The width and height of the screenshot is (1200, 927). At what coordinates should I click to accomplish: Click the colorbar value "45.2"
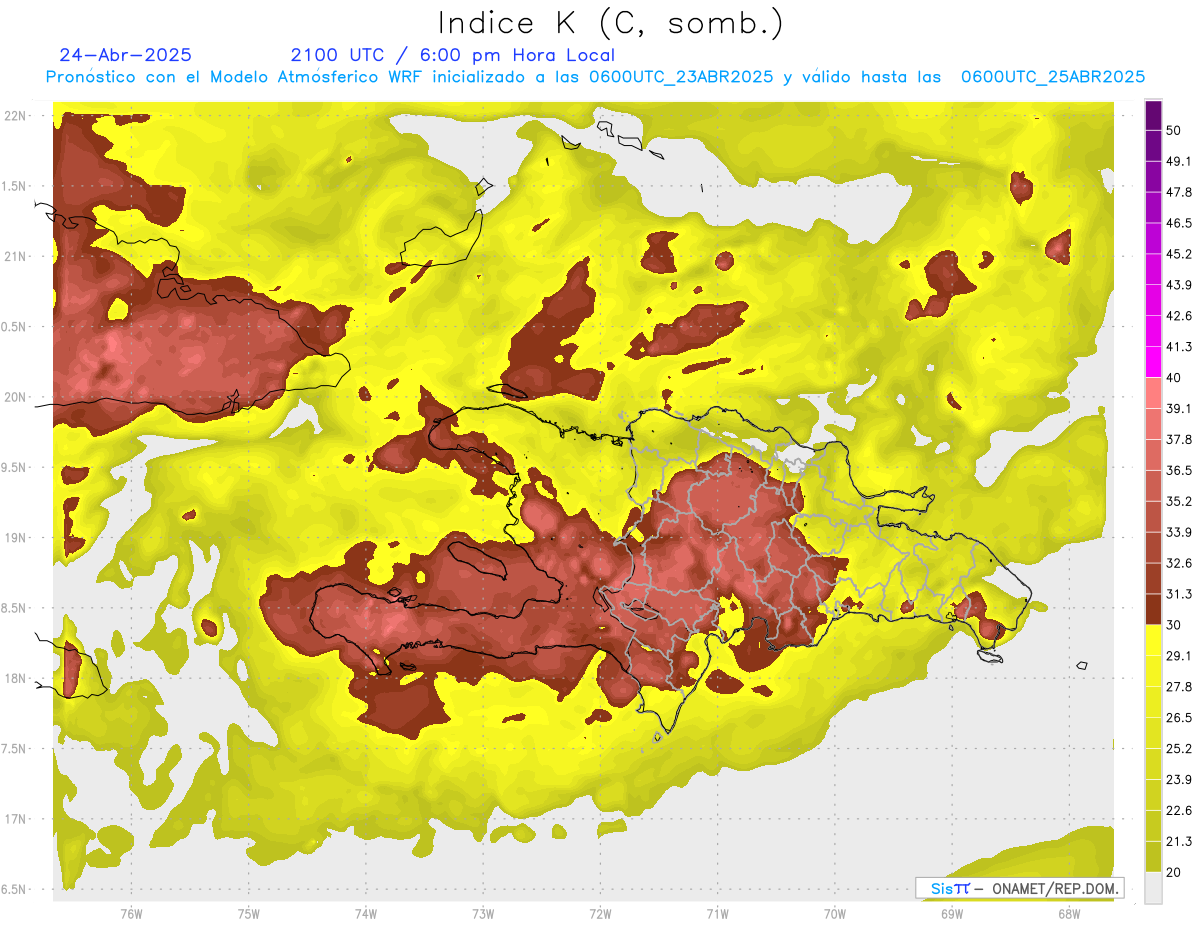[1178, 254]
